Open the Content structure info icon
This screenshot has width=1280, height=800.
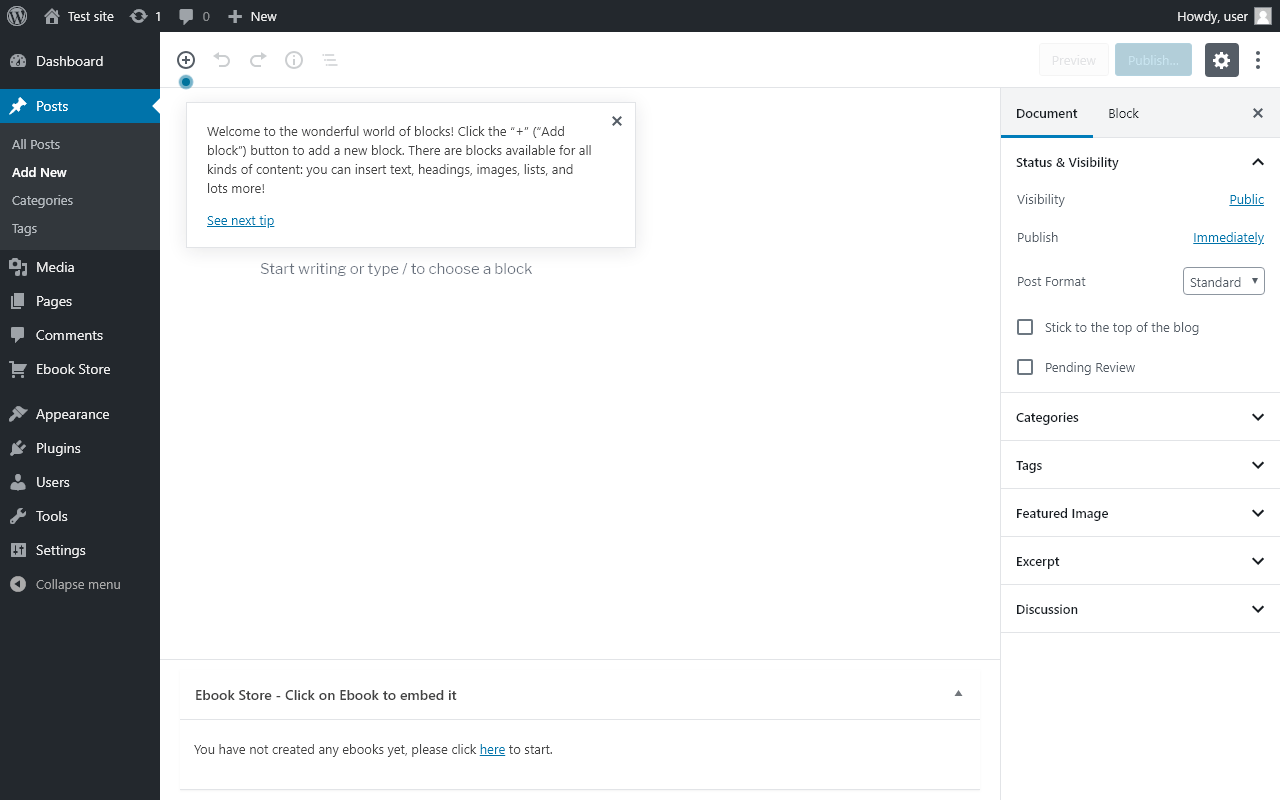tap(294, 60)
